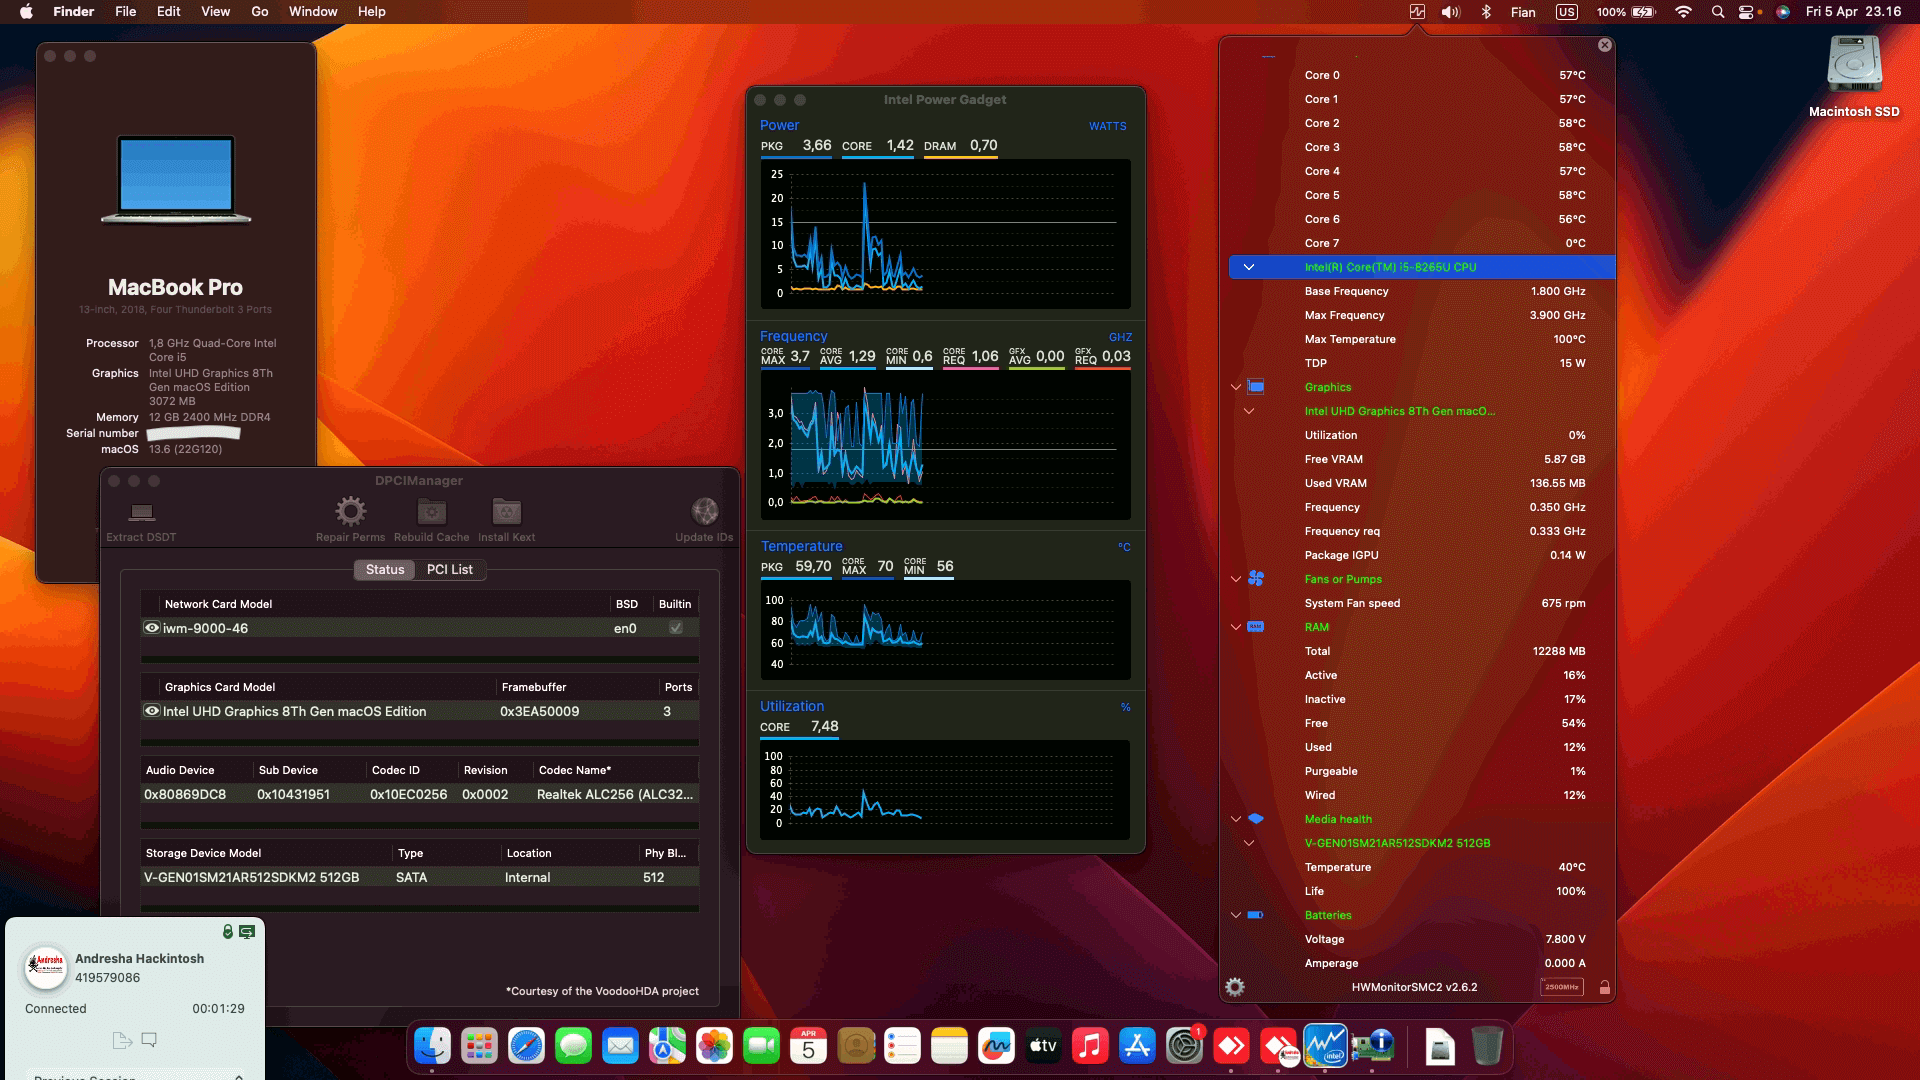The width and height of the screenshot is (1920, 1080).
Task: Click the 2500MHz frequency control
Action: 1563,987
